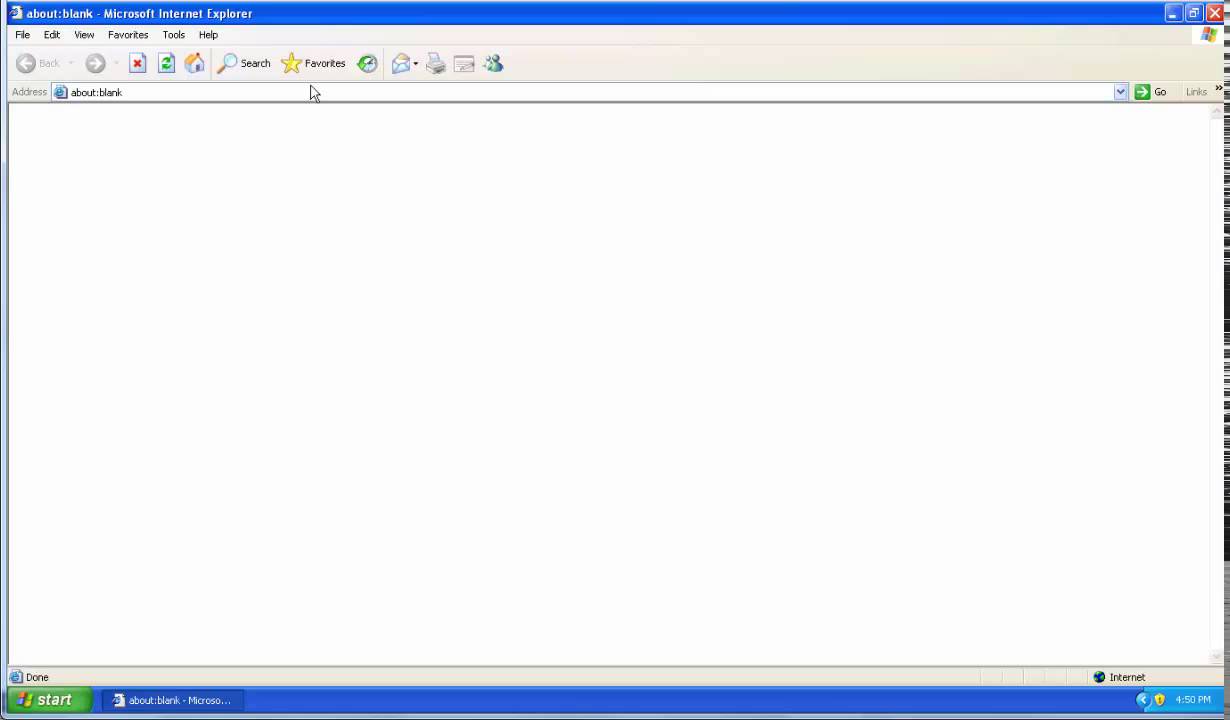The height and width of the screenshot is (720, 1230).
Task: Open the Favorites star toolbar button
Action: (x=314, y=63)
